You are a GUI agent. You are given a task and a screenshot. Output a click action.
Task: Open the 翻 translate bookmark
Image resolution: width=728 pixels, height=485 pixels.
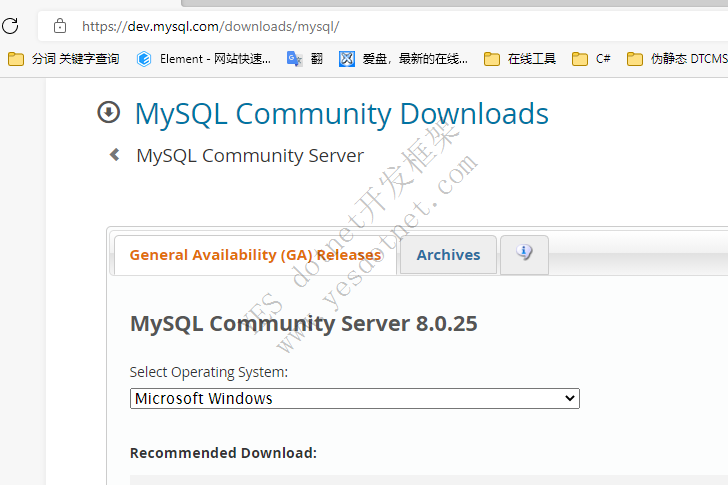coord(304,59)
